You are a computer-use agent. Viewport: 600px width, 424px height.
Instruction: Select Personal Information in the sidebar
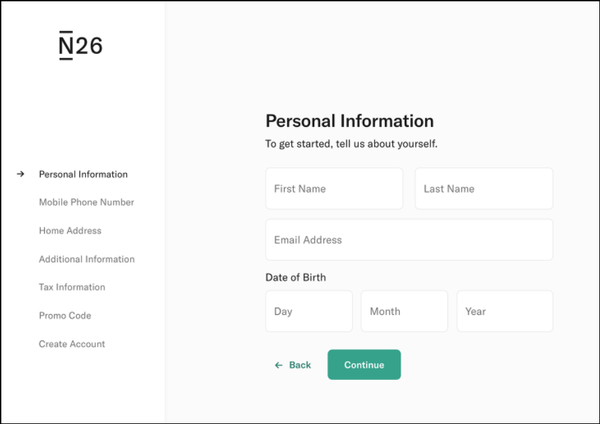(x=83, y=174)
